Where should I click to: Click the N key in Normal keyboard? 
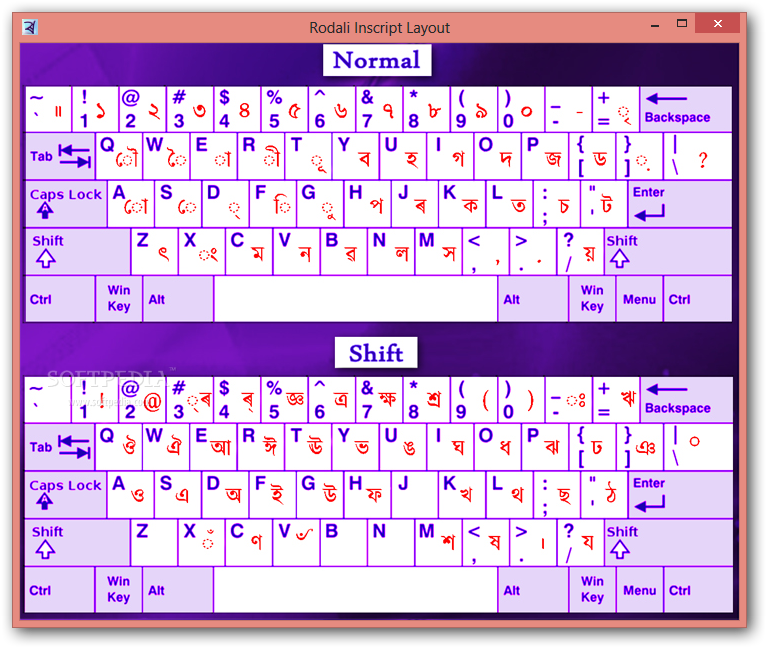(391, 251)
